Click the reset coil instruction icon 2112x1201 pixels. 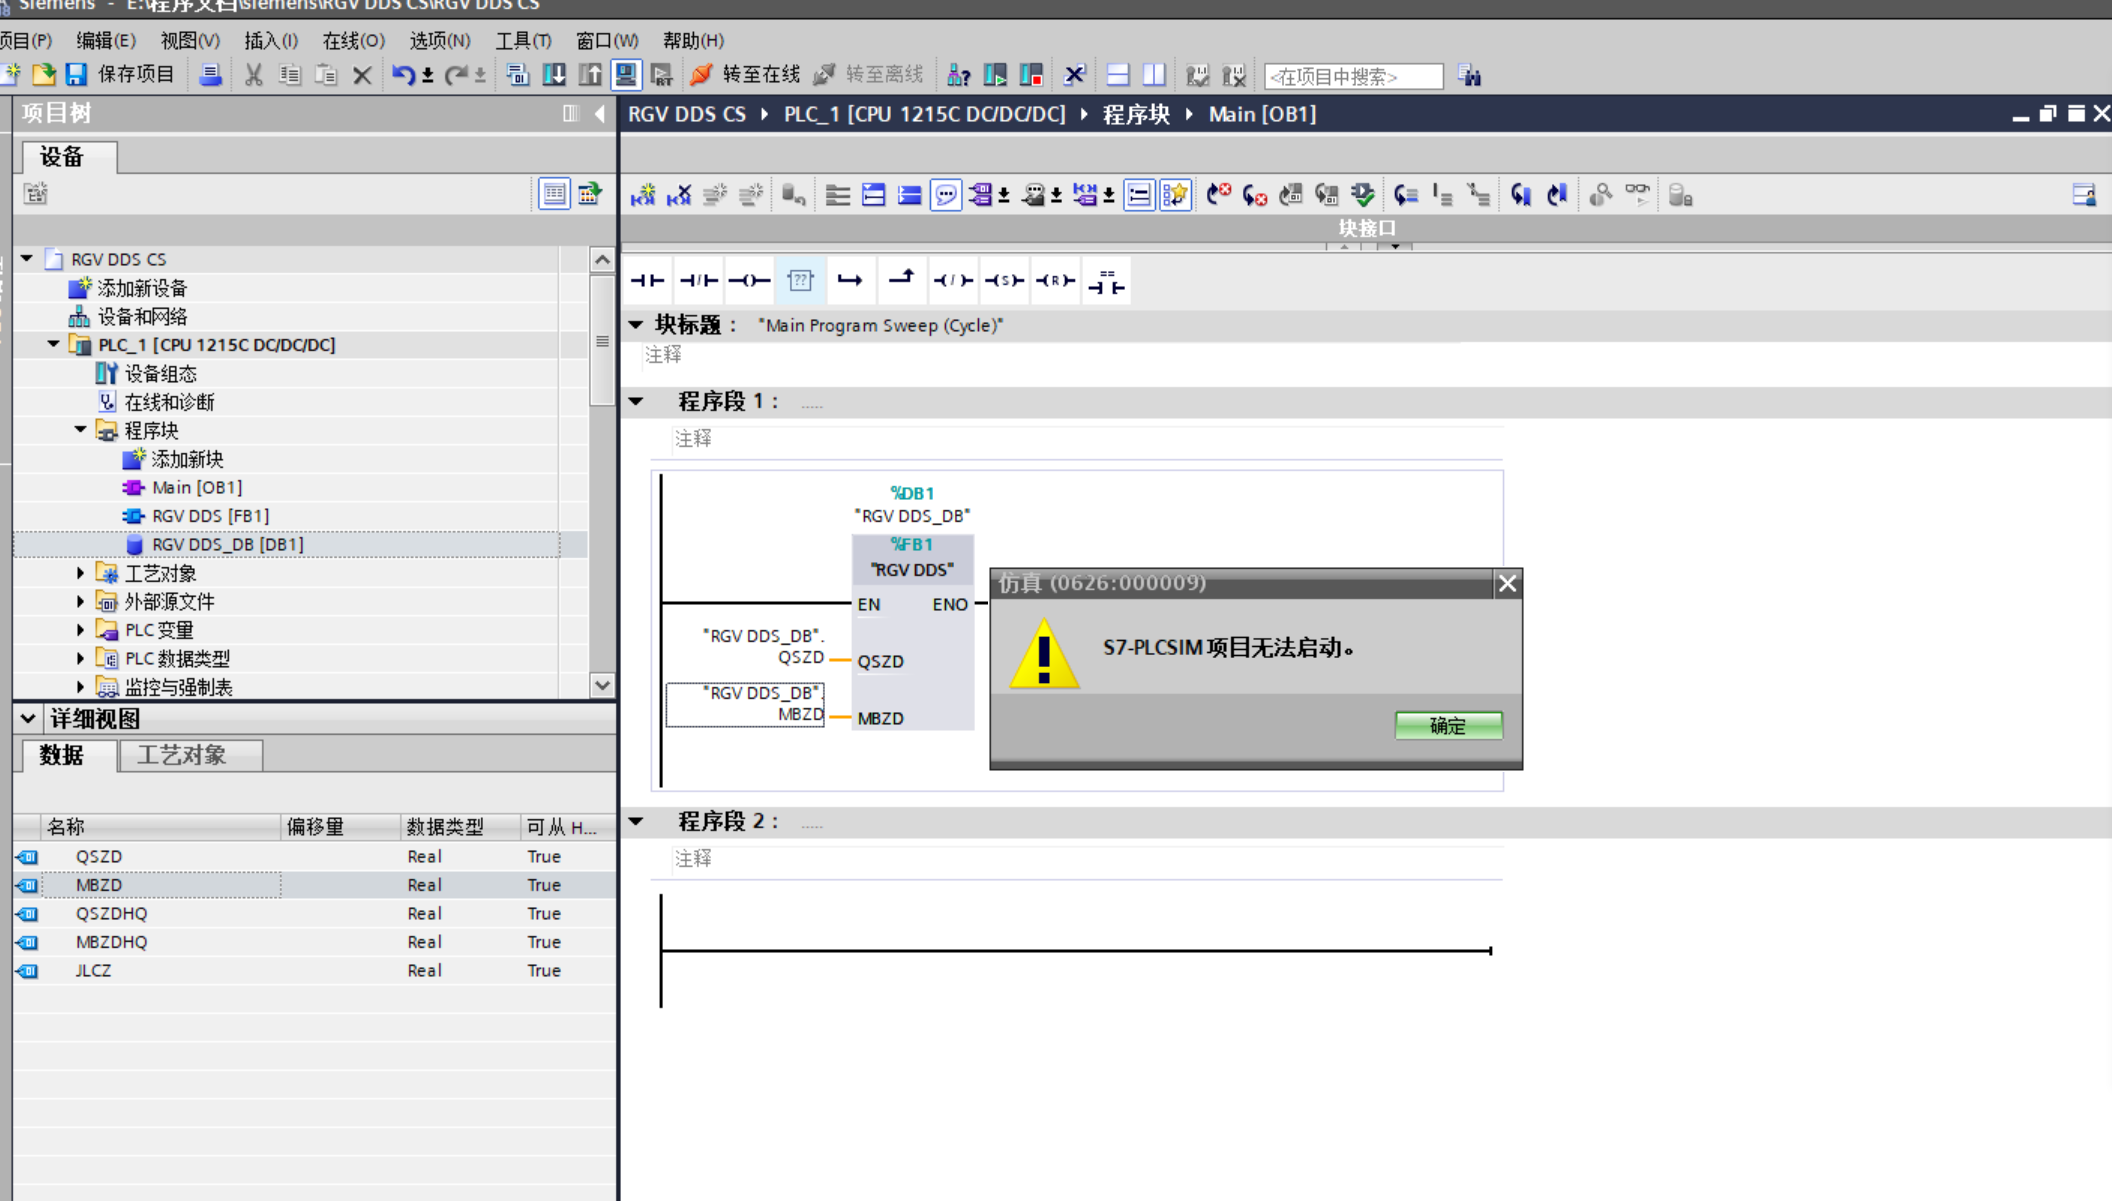coord(1055,281)
